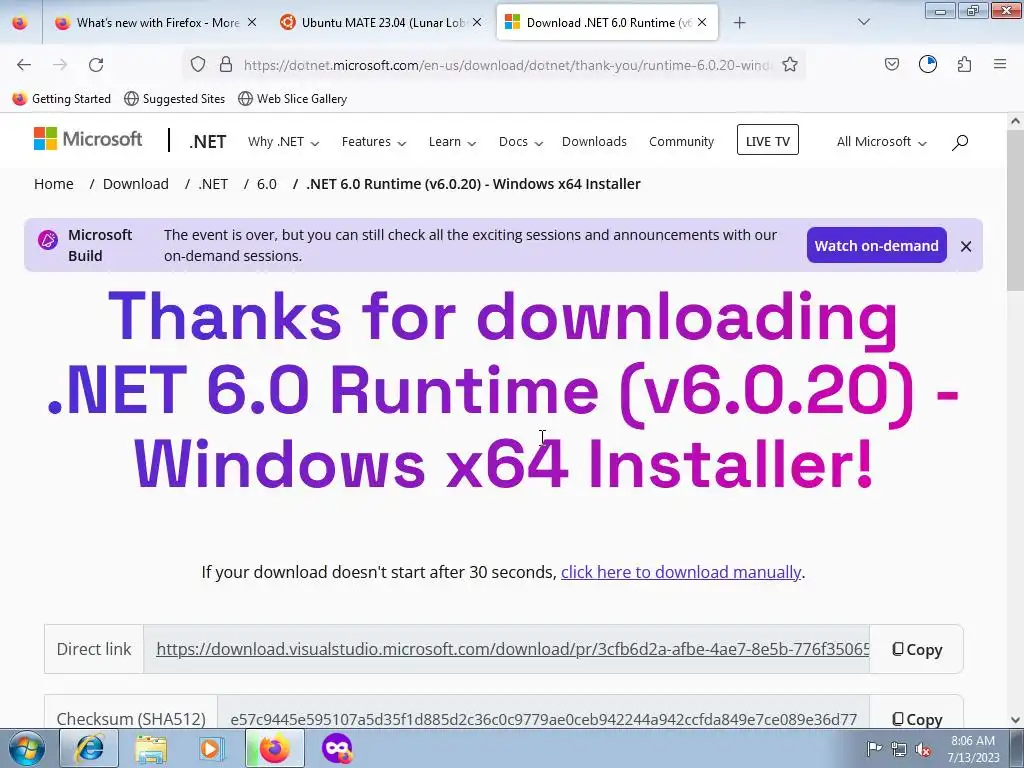Expand the Features menu
The height and width of the screenshot is (768, 1024).
(374, 142)
